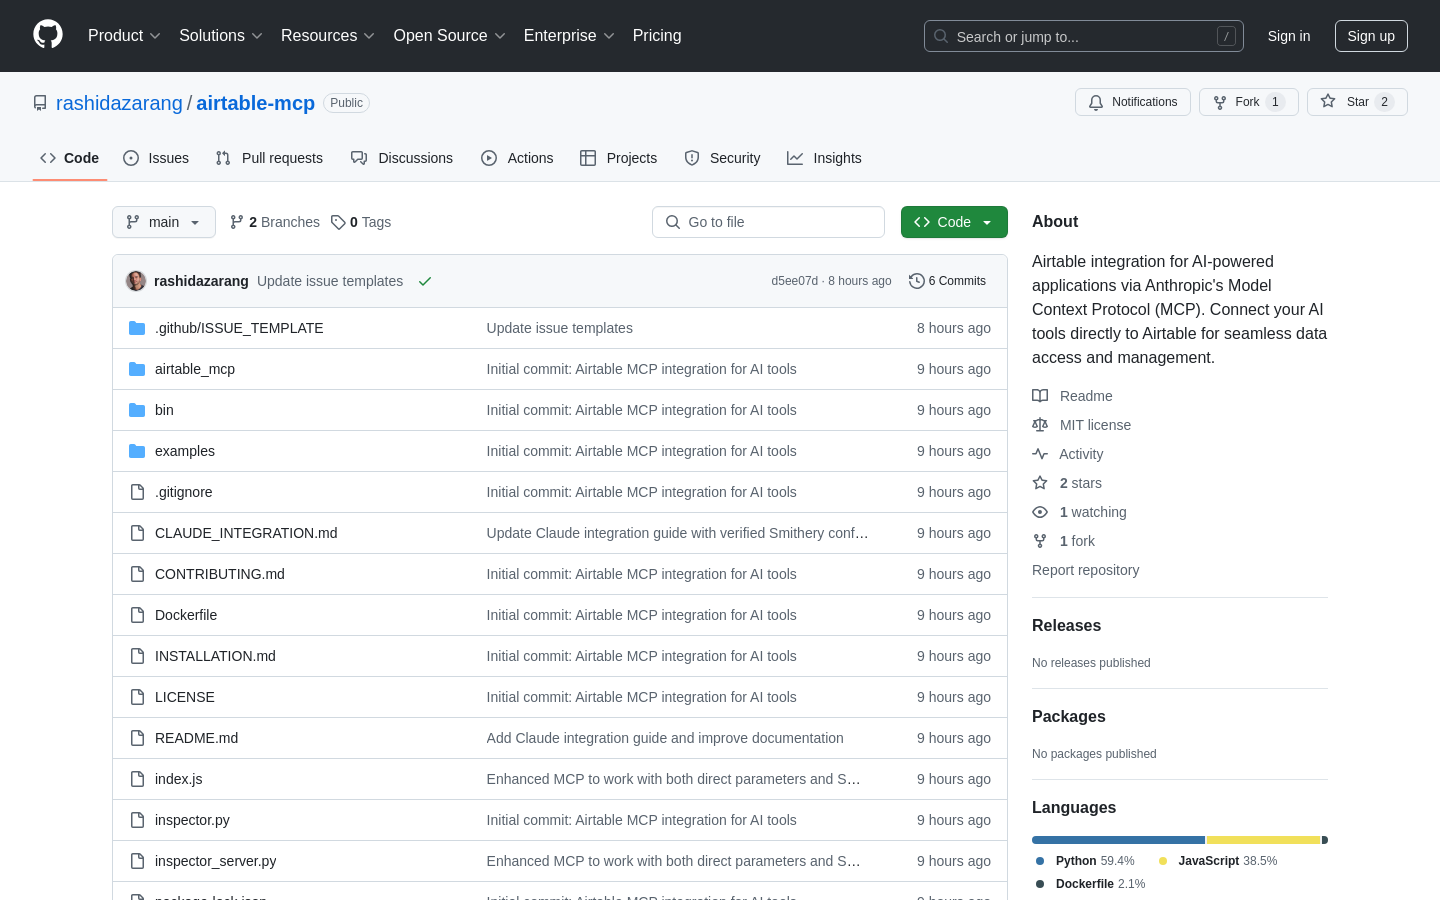Viewport: 1440px width, 900px height.
Task: Click the green commit status checkmark
Action: pyautogui.click(x=425, y=281)
